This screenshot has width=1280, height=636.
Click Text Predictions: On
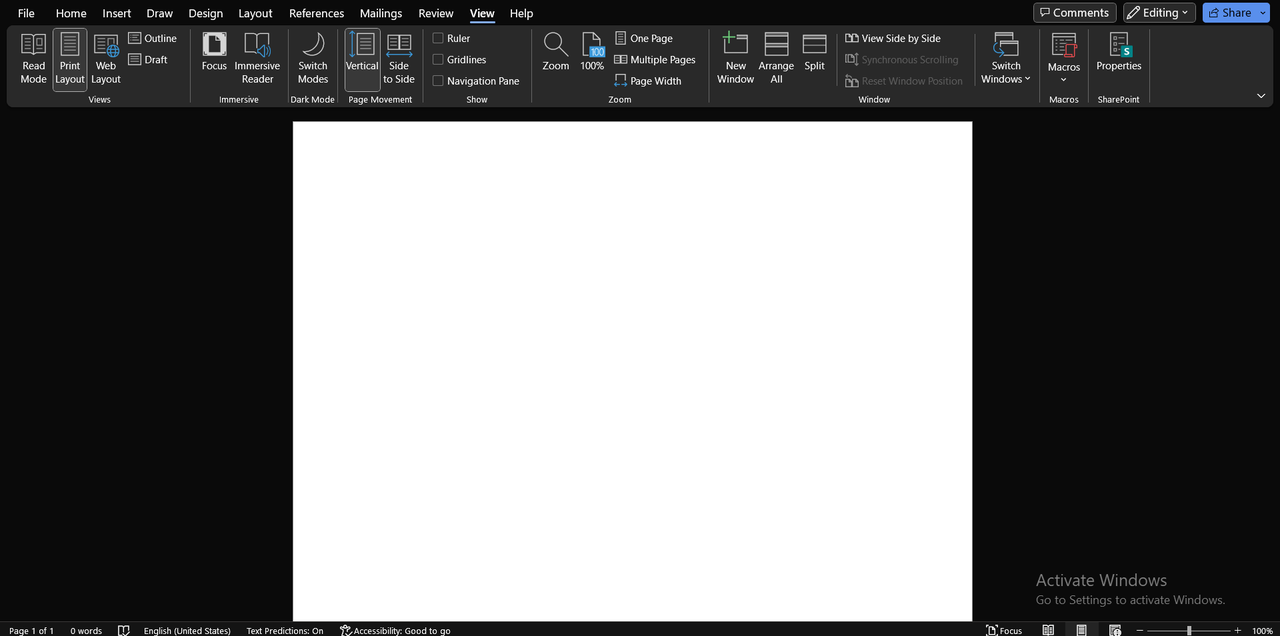pos(285,630)
